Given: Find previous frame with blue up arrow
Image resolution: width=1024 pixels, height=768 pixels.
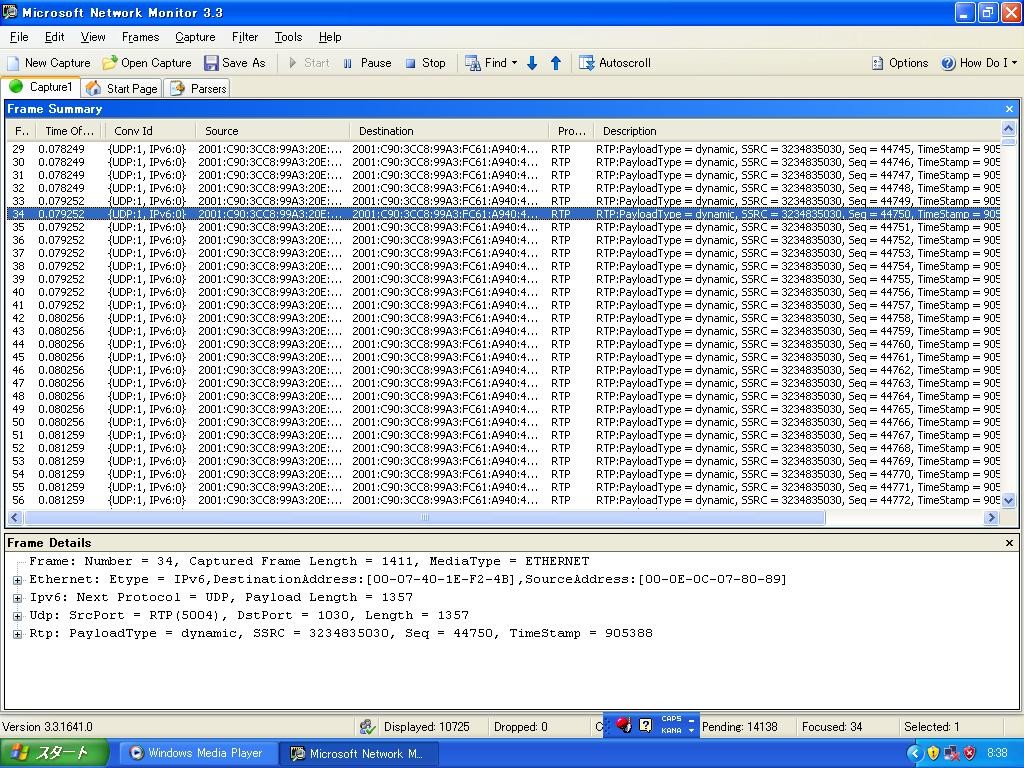Looking at the screenshot, I should pyautogui.click(x=556, y=63).
